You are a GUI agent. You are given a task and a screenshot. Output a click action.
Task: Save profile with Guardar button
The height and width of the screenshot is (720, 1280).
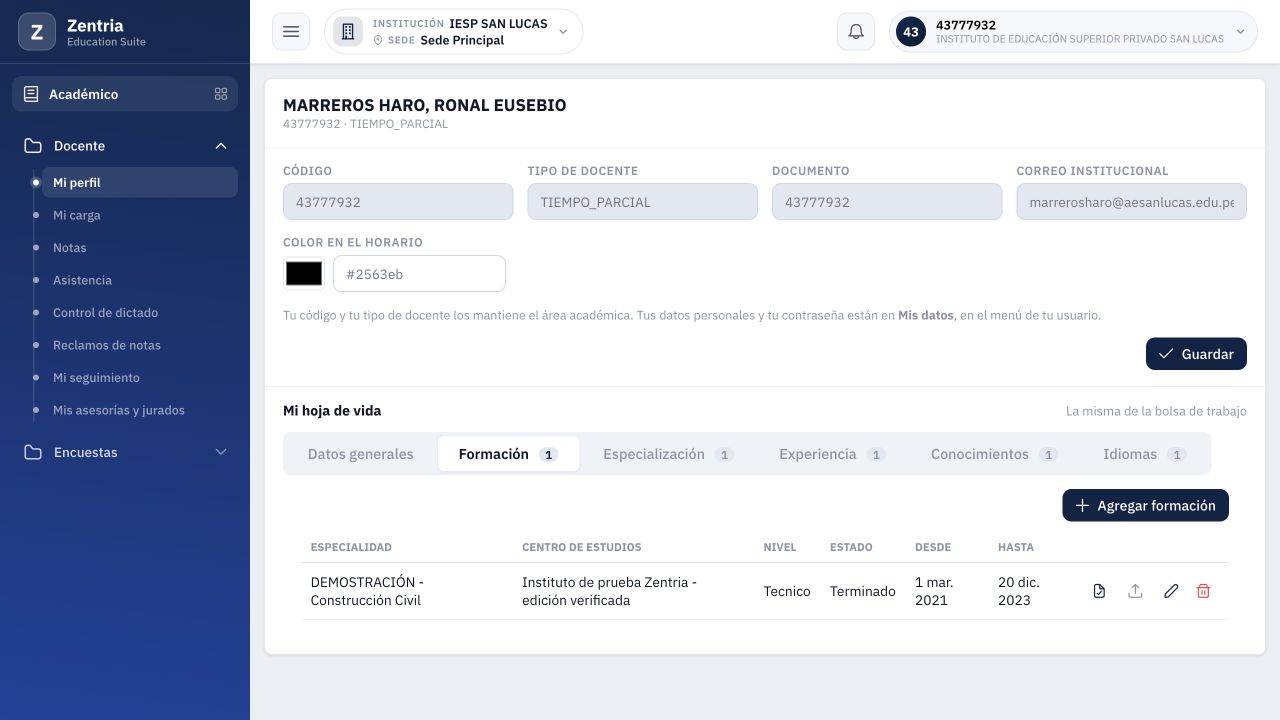[1196, 354]
